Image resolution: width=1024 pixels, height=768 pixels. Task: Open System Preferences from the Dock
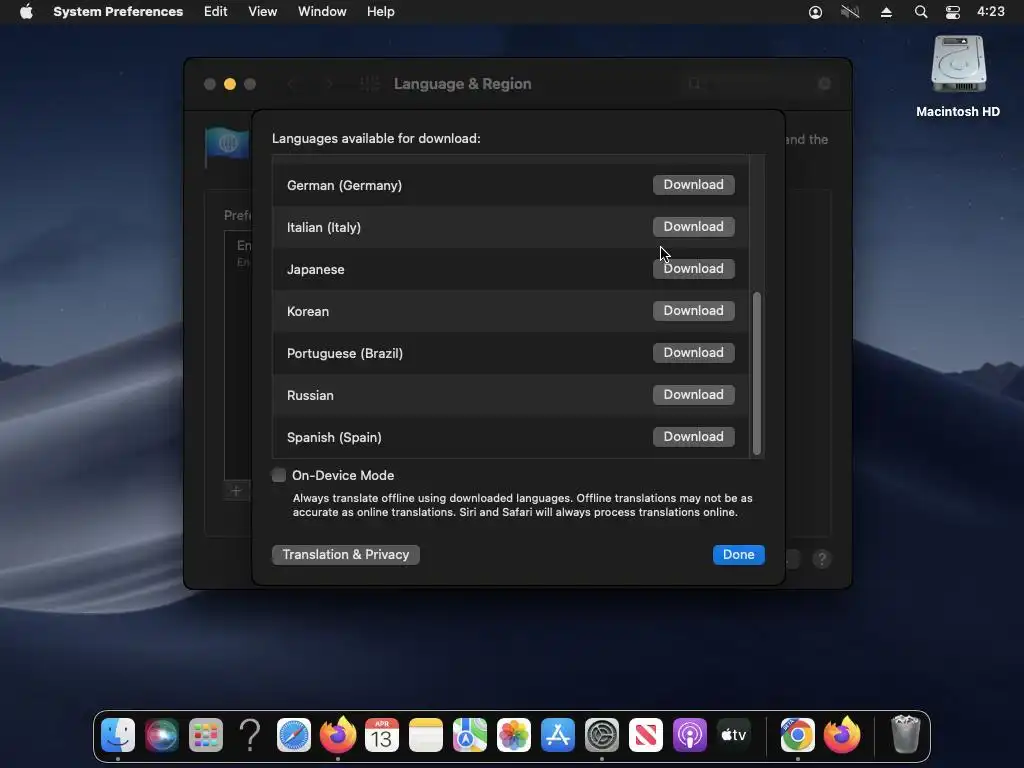602,735
